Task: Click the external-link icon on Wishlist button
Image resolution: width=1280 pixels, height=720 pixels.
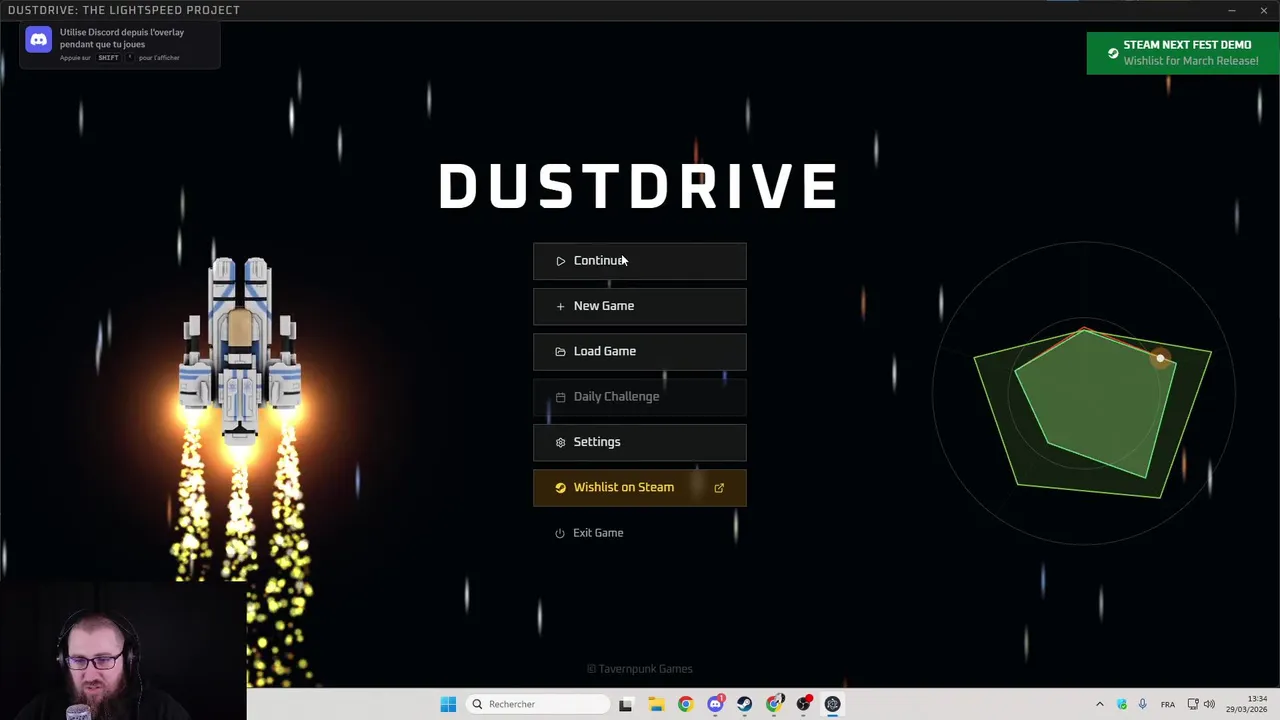Action: [x=719, y=488]
